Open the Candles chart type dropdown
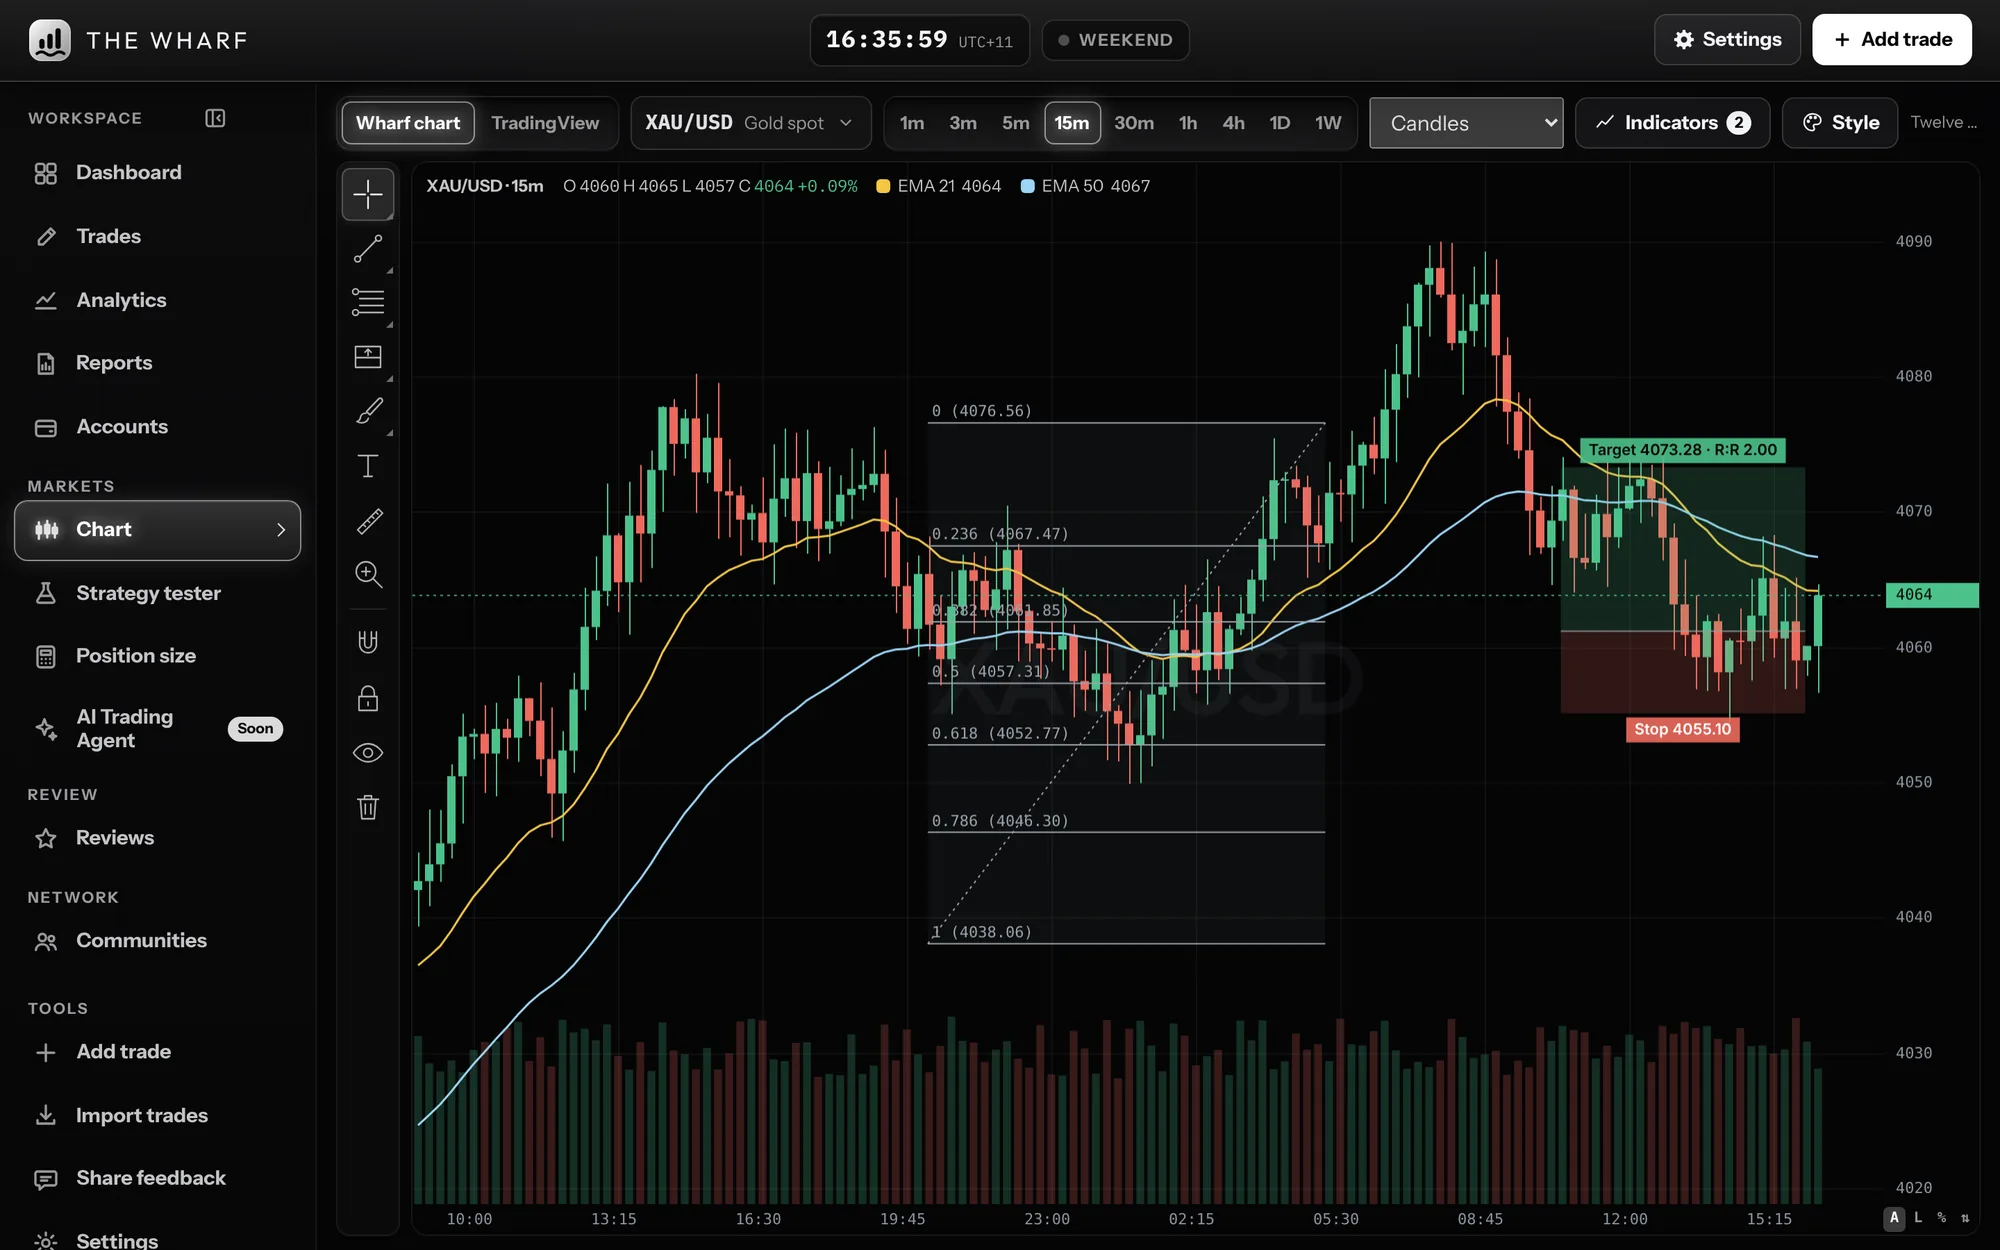Image resolution: width=2000 pixels, height=1250 pixels. (1466, 123)
